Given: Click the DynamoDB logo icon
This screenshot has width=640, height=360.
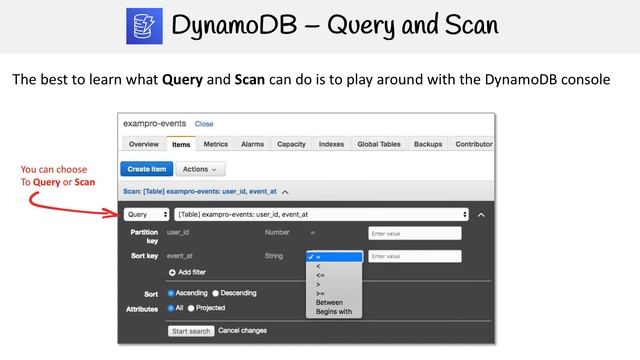Looking at the screenshot, I should pyautogui.click(x=144, y=26).
